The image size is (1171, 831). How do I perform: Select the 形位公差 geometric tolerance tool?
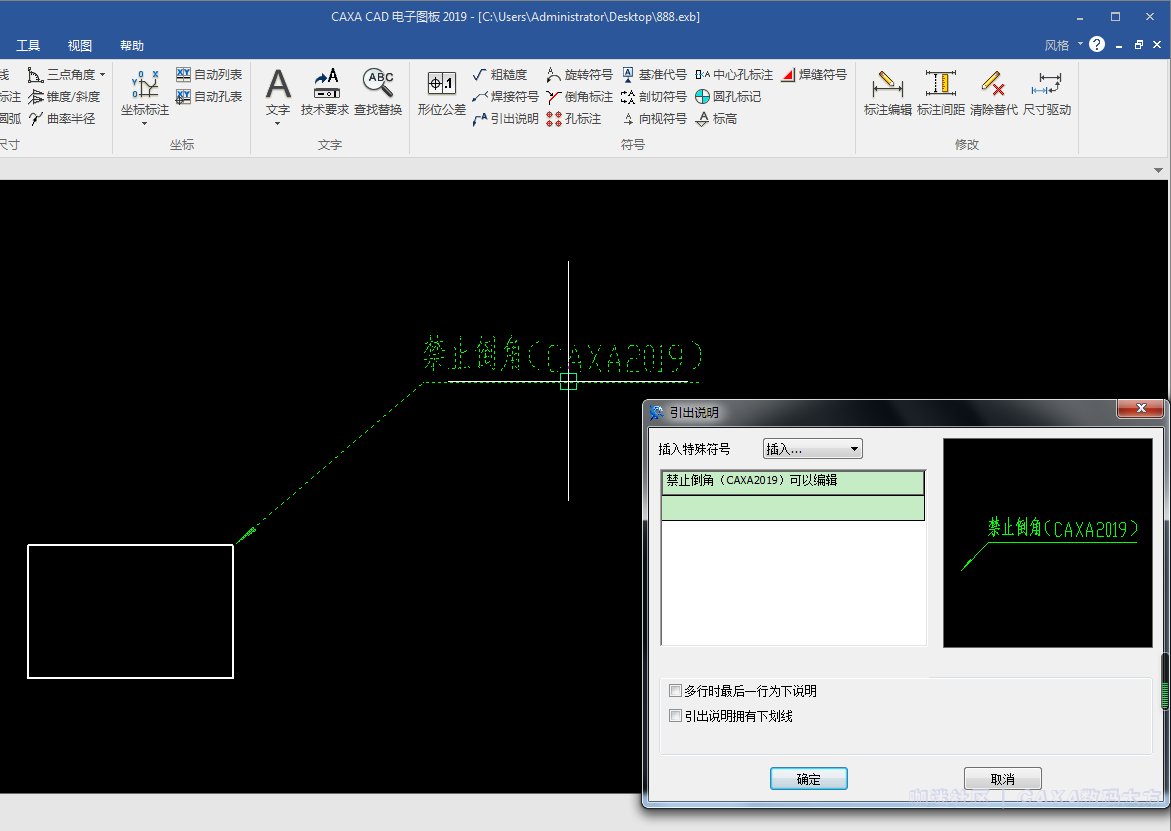tap(441, 87)
